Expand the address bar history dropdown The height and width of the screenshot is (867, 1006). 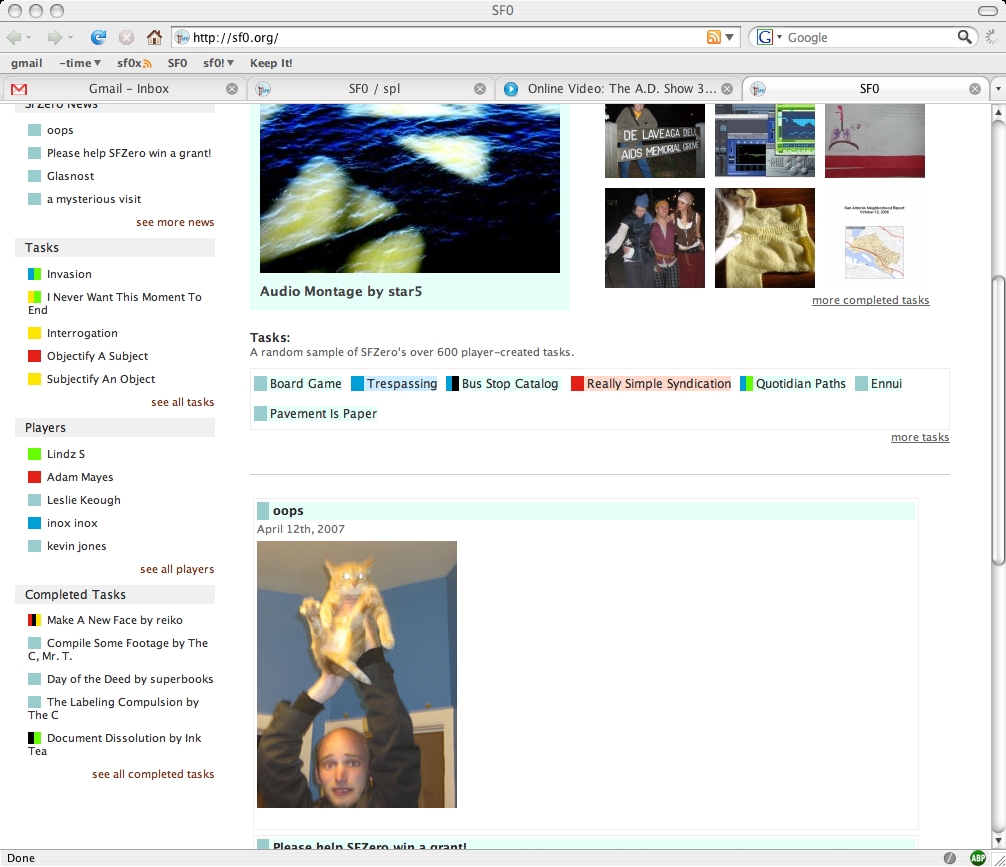(x=730, y=37)
